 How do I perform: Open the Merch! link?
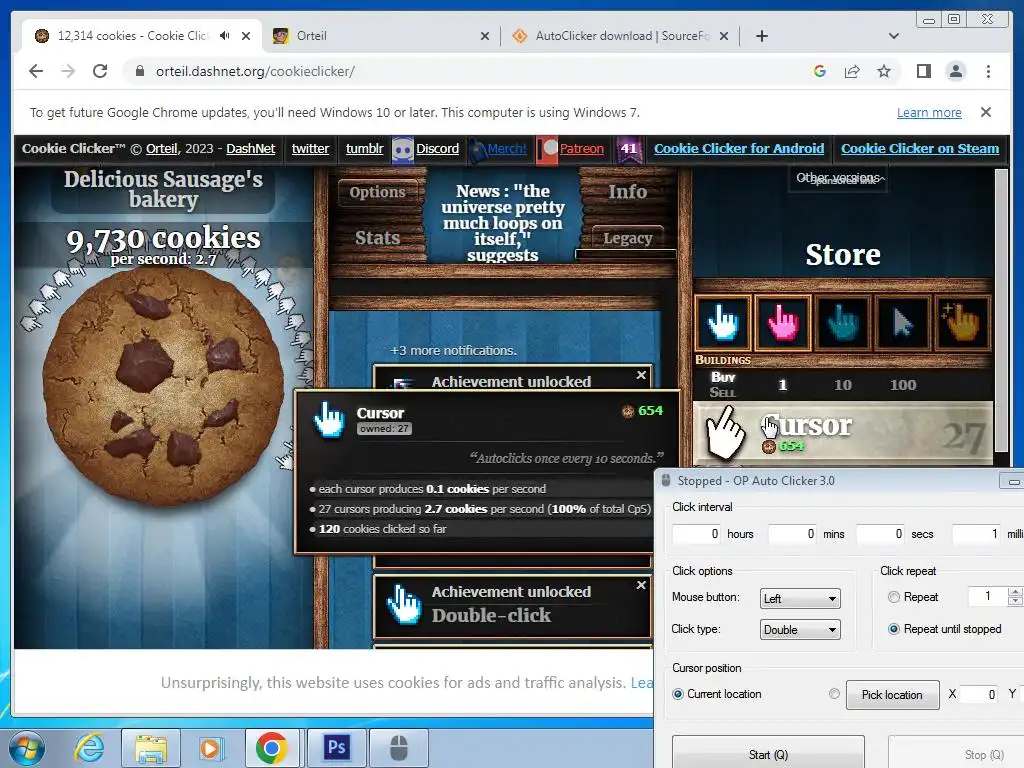[507, 149]
